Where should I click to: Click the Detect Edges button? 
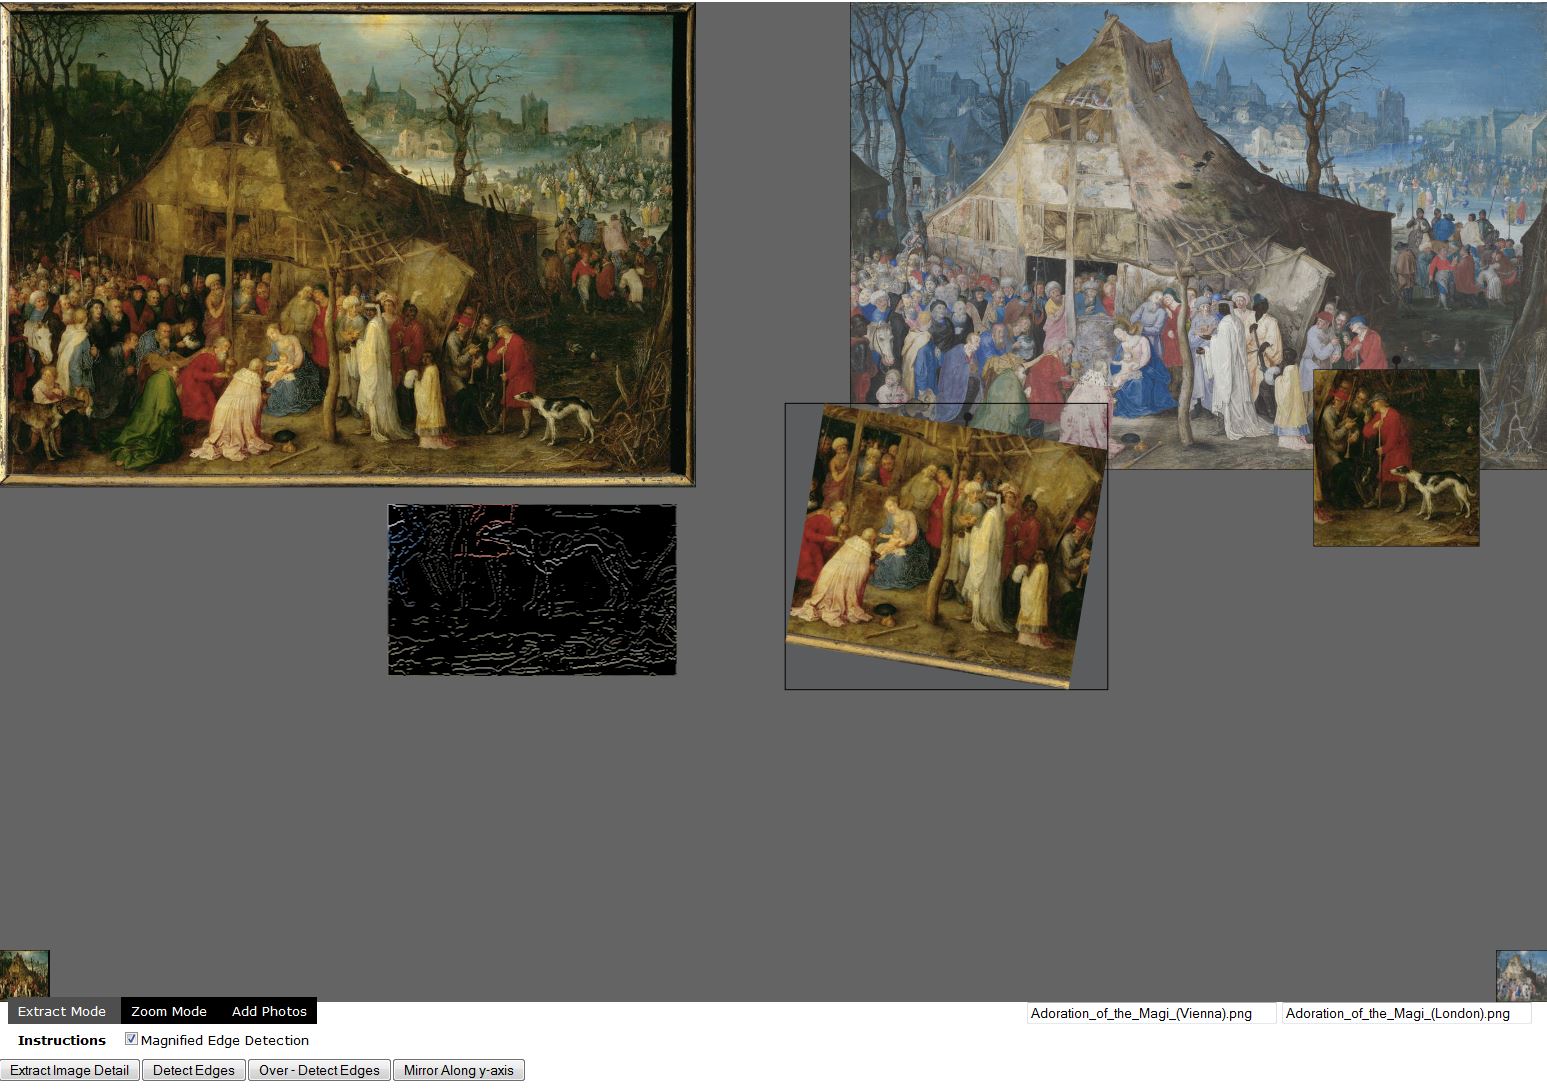coord(194,1070)
